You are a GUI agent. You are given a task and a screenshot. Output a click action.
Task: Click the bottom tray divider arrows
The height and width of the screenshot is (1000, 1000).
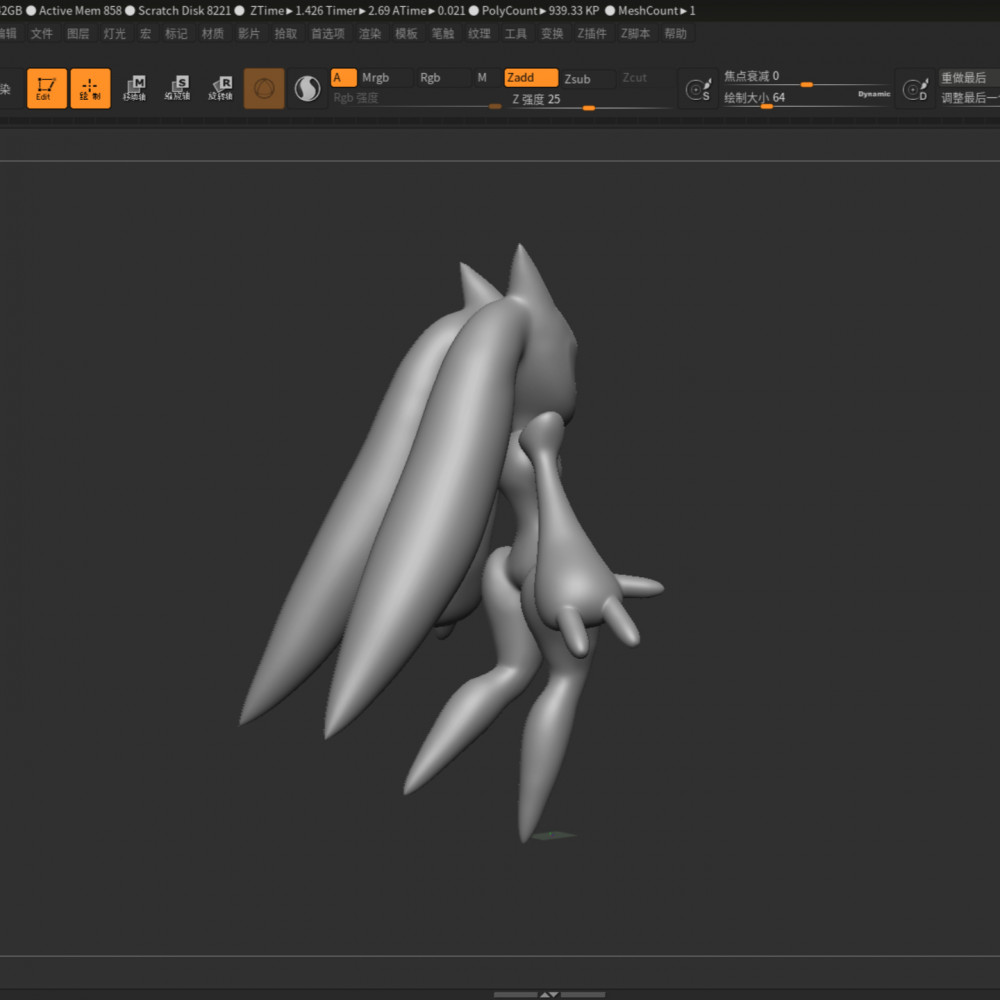tap(549, 994)
